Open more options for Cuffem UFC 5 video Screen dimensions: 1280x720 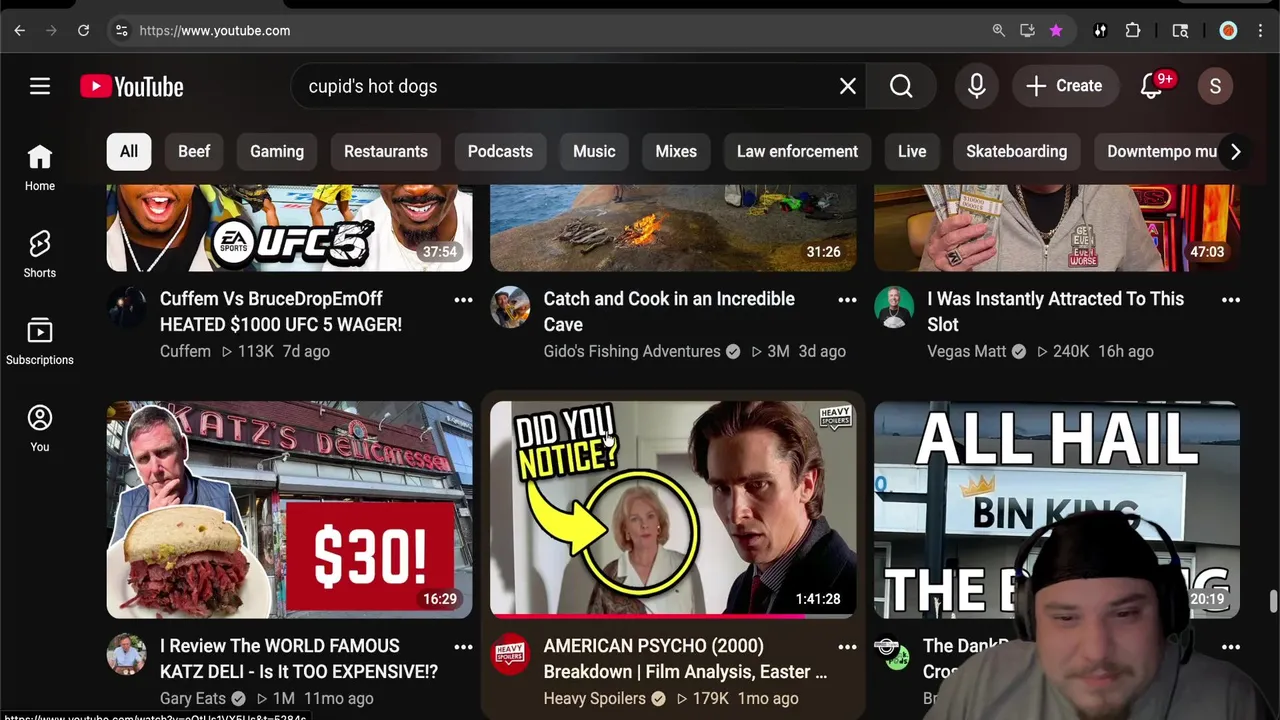[x=463, y=300]
